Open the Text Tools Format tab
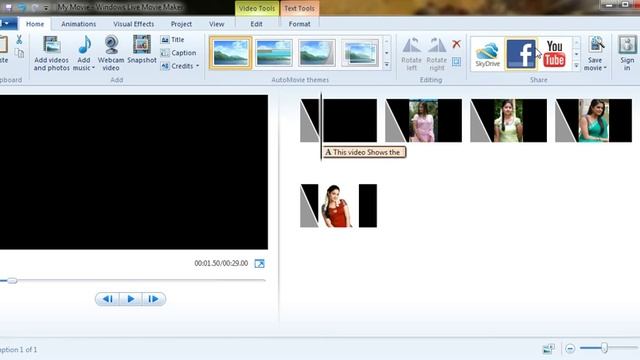The image size is (640, 360). [299, 24]
